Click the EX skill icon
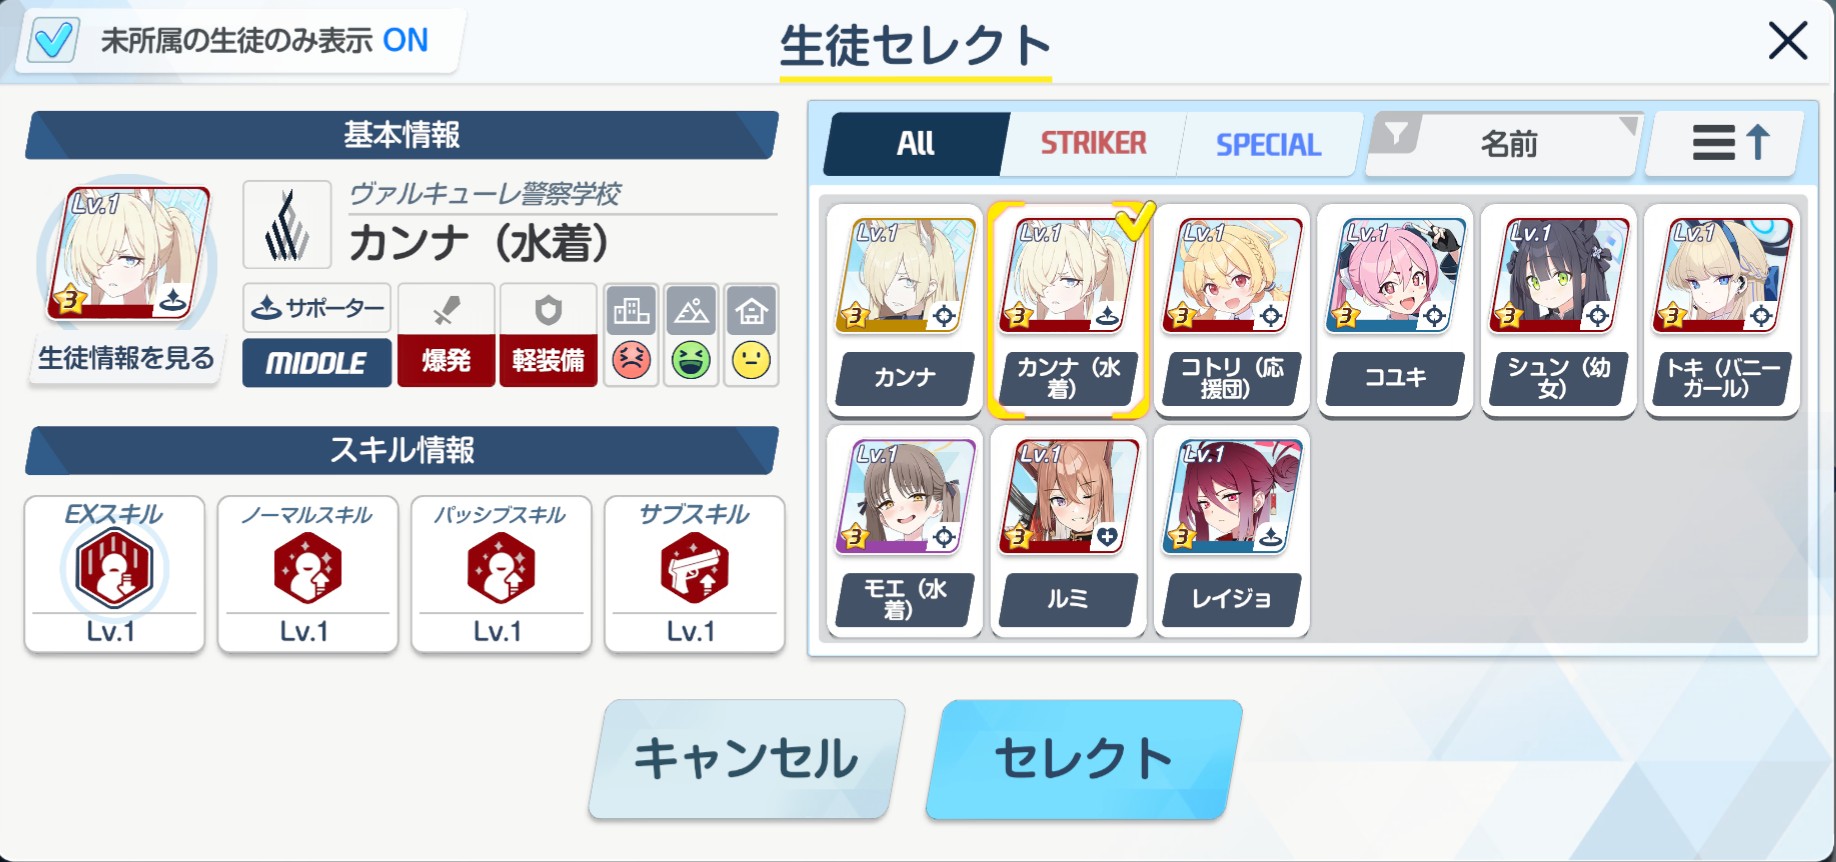 coord(114,569)
